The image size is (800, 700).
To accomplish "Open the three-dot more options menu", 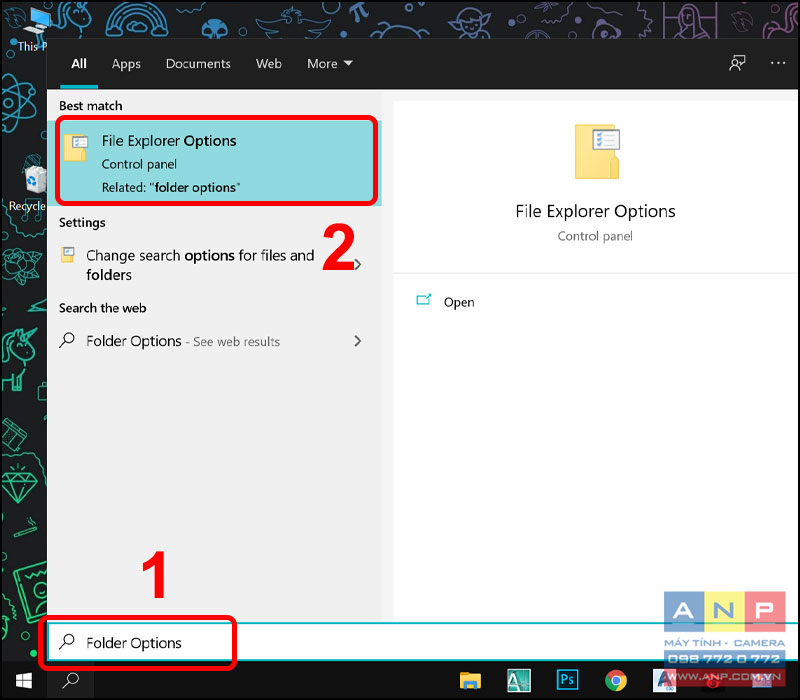I will [x=778, y=63].
